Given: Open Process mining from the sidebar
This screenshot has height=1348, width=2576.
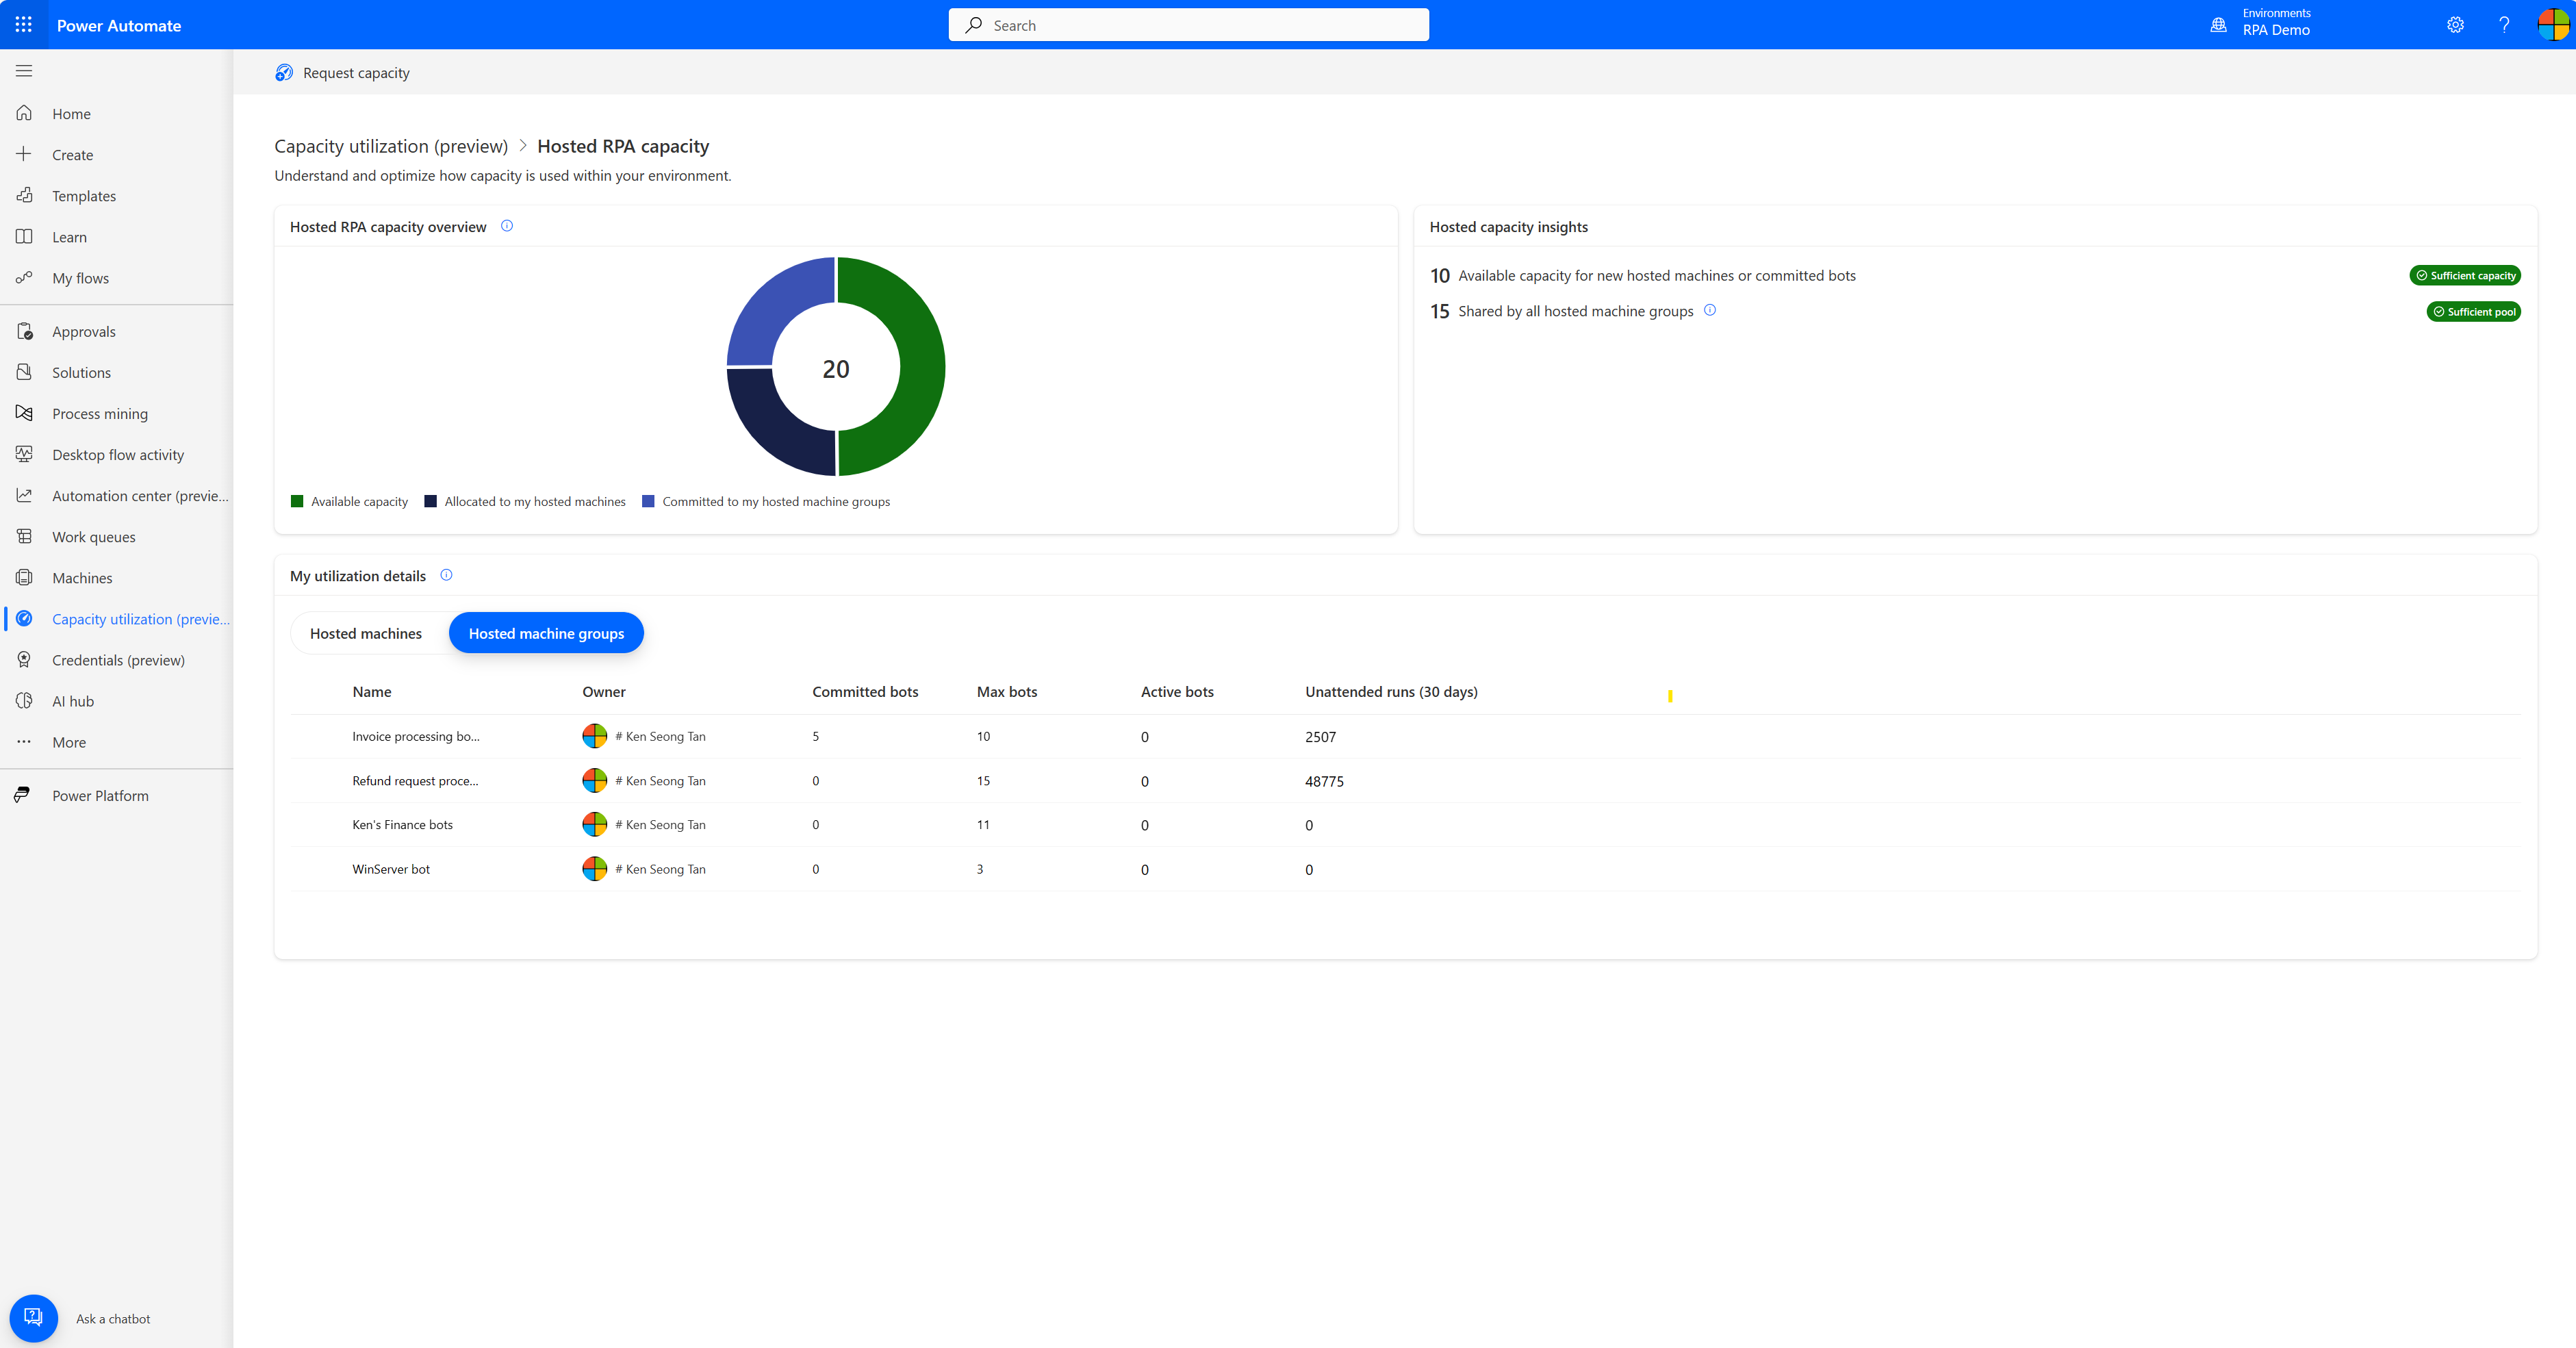Looking at the screenshot, I should 100,413.
